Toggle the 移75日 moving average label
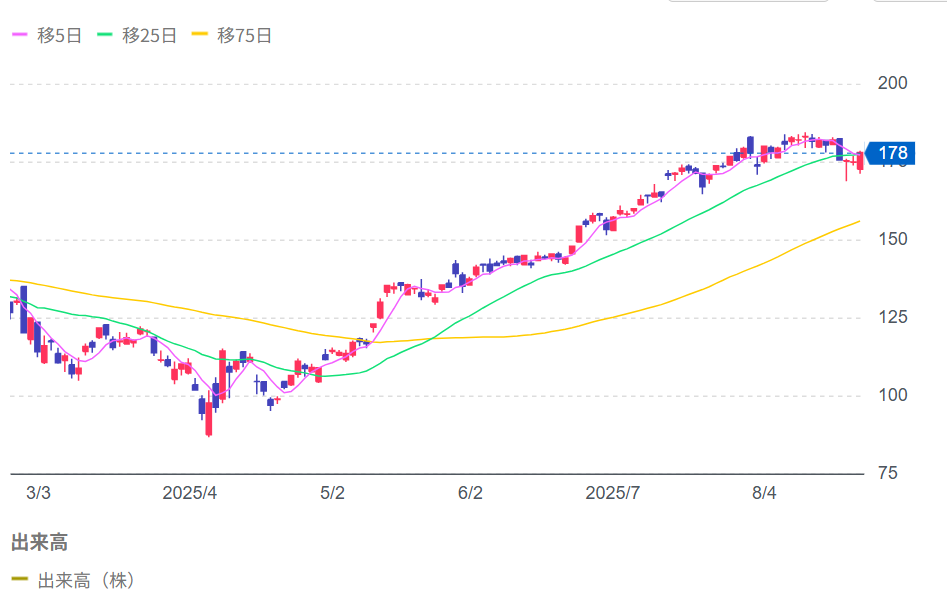The image size is (947, 589). [x=244, y=35]
